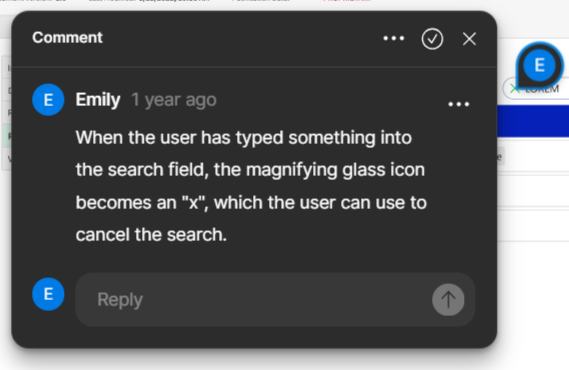
Task: Select the blue bar behind the comment popup
Action: (x=533, y=121)
